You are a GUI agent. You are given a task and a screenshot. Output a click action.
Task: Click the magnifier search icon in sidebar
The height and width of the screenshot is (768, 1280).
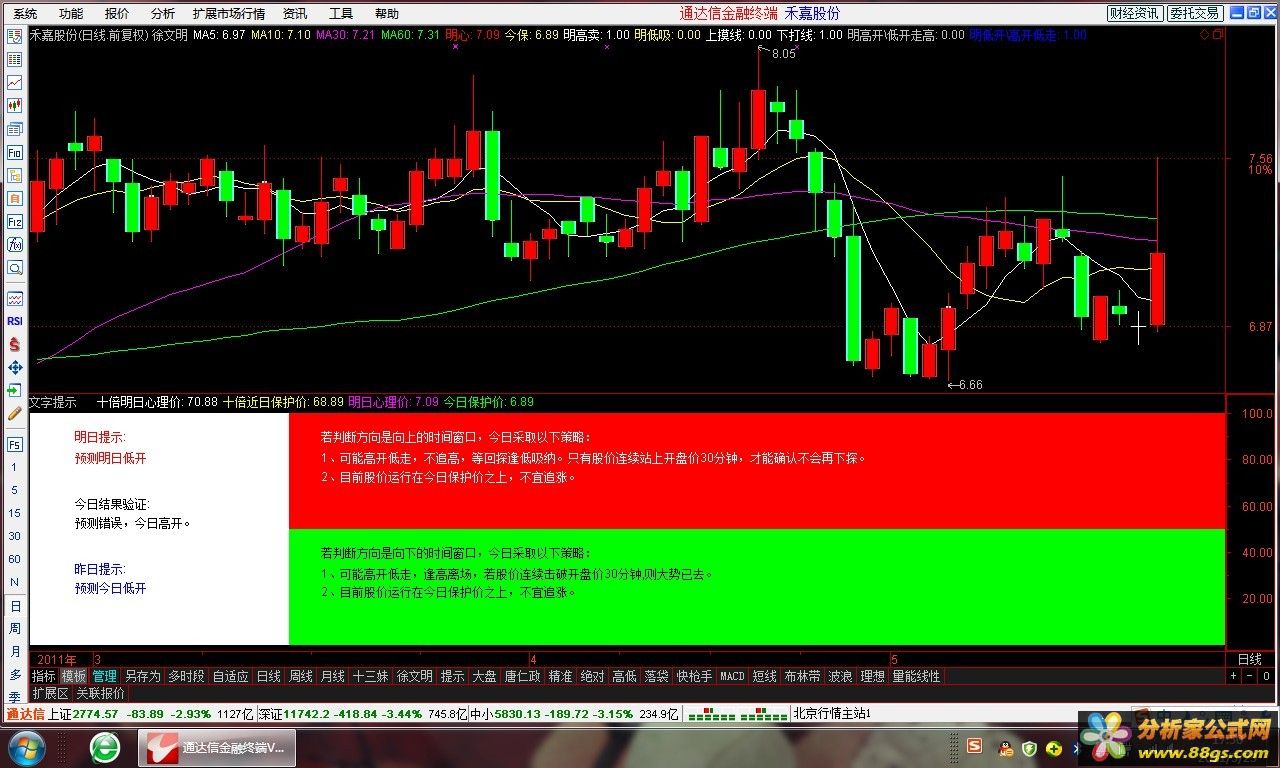15,268
